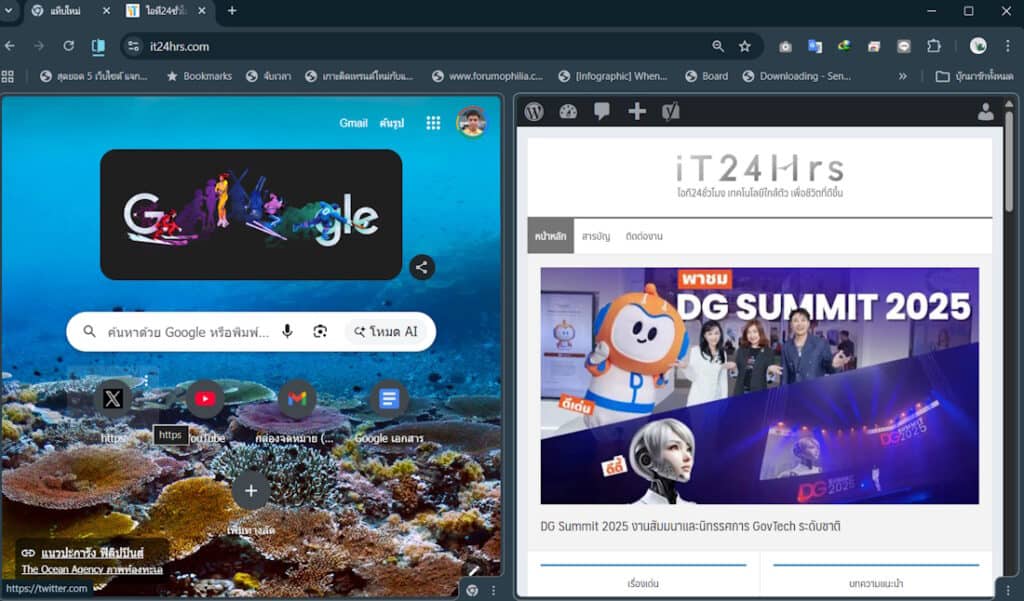Open แนวปะการัง ฟิลิปปินส์ theme link
1024x601 pixels.
pyautogui.click(x=92, y=553)
